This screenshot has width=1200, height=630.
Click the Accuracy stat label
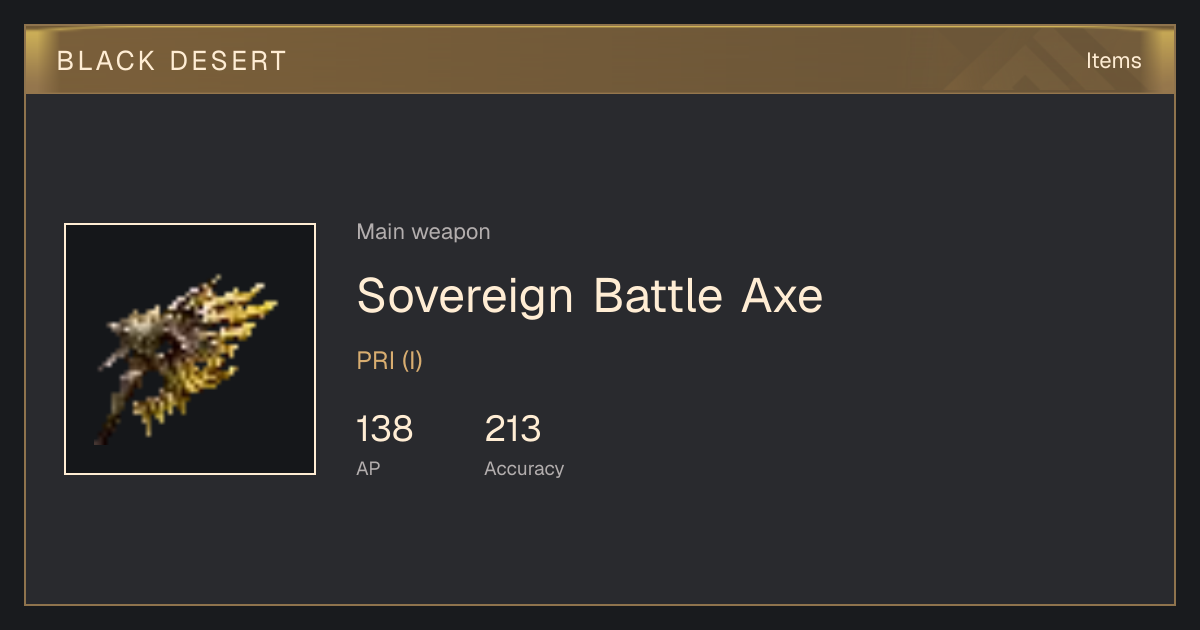click(x=524, y=468)
